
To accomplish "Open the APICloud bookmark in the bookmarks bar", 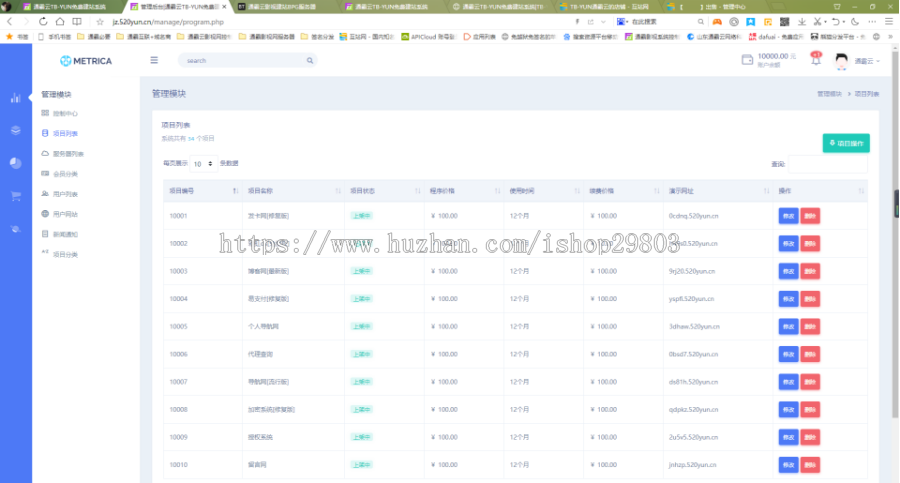I will click(x=428, y=37).
